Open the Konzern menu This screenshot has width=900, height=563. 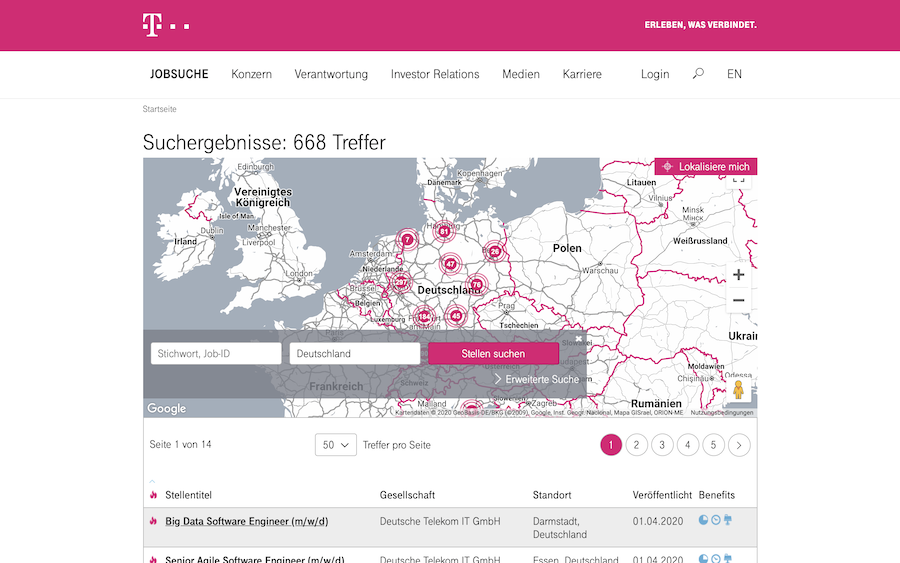[251, 74]
